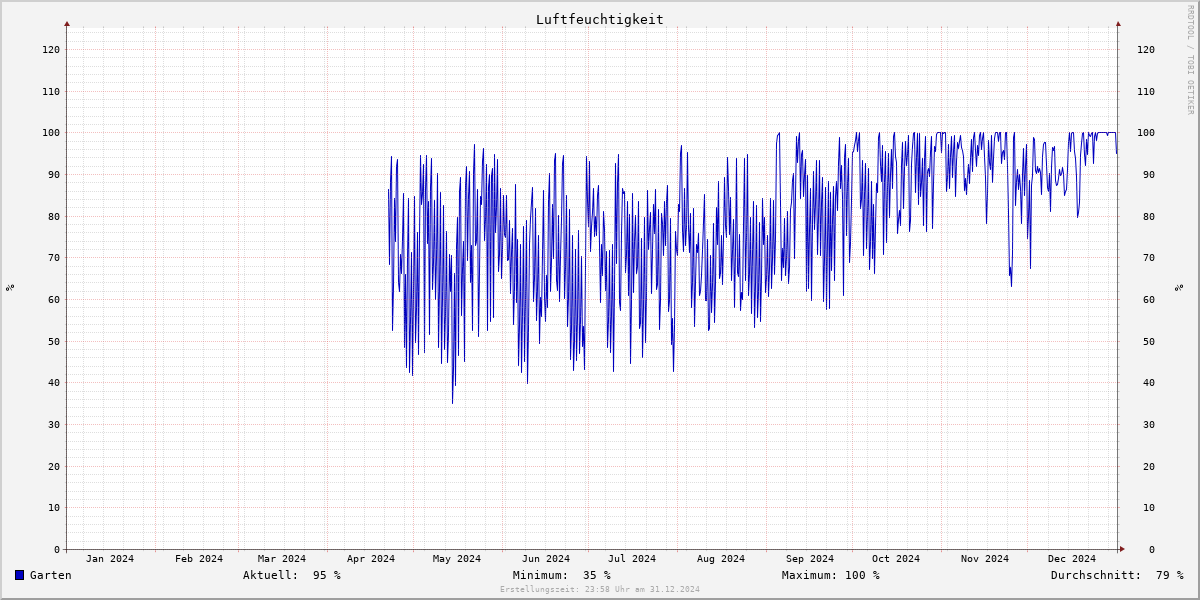The image size is (1200, 600).
Task: Click the "80" label on the left y-axis
Action: [54, 216]
